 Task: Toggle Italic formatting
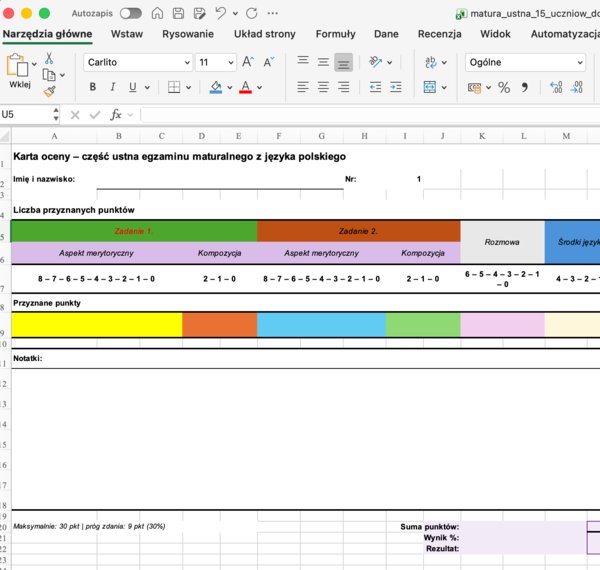click(x=112, y=87)
